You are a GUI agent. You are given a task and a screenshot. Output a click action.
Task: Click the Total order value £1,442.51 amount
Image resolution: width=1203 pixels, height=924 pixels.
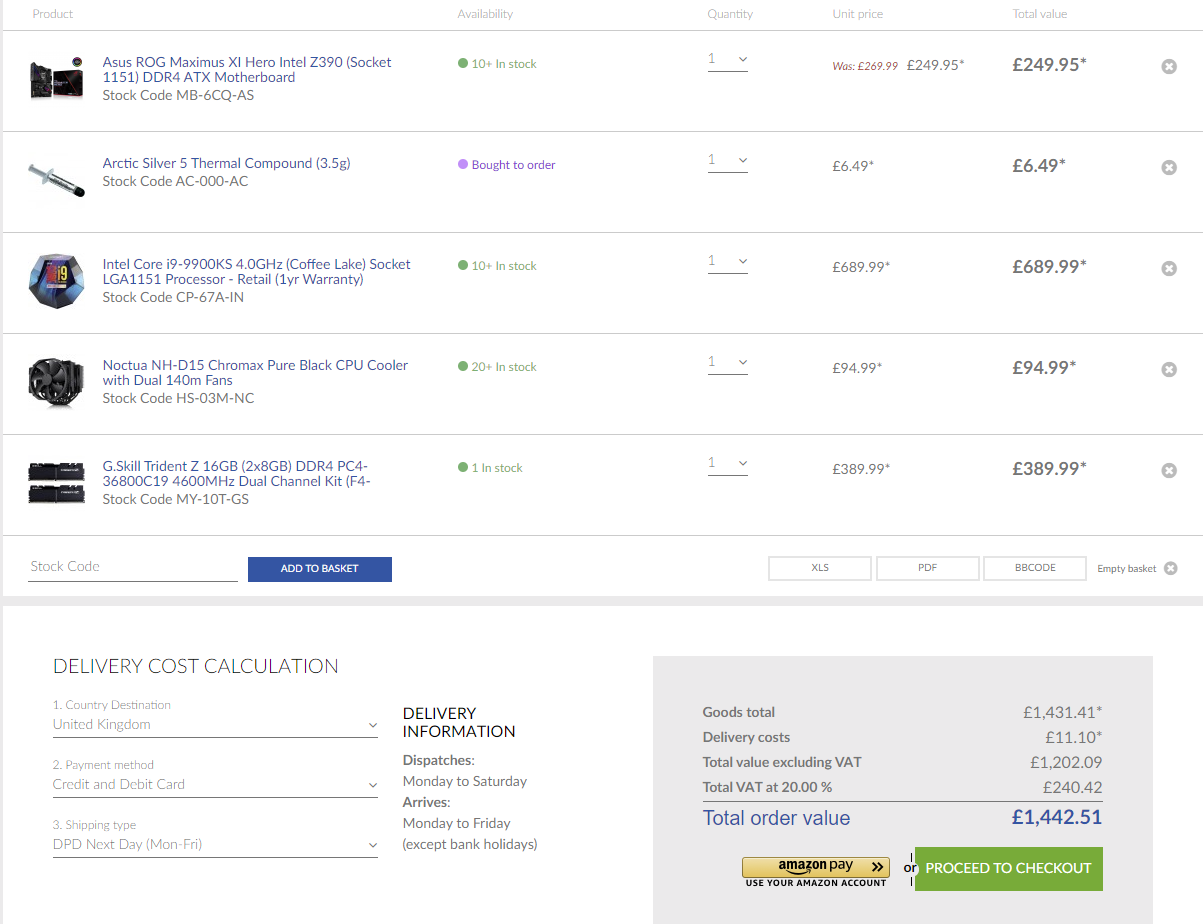click(x=1056, y=817)
